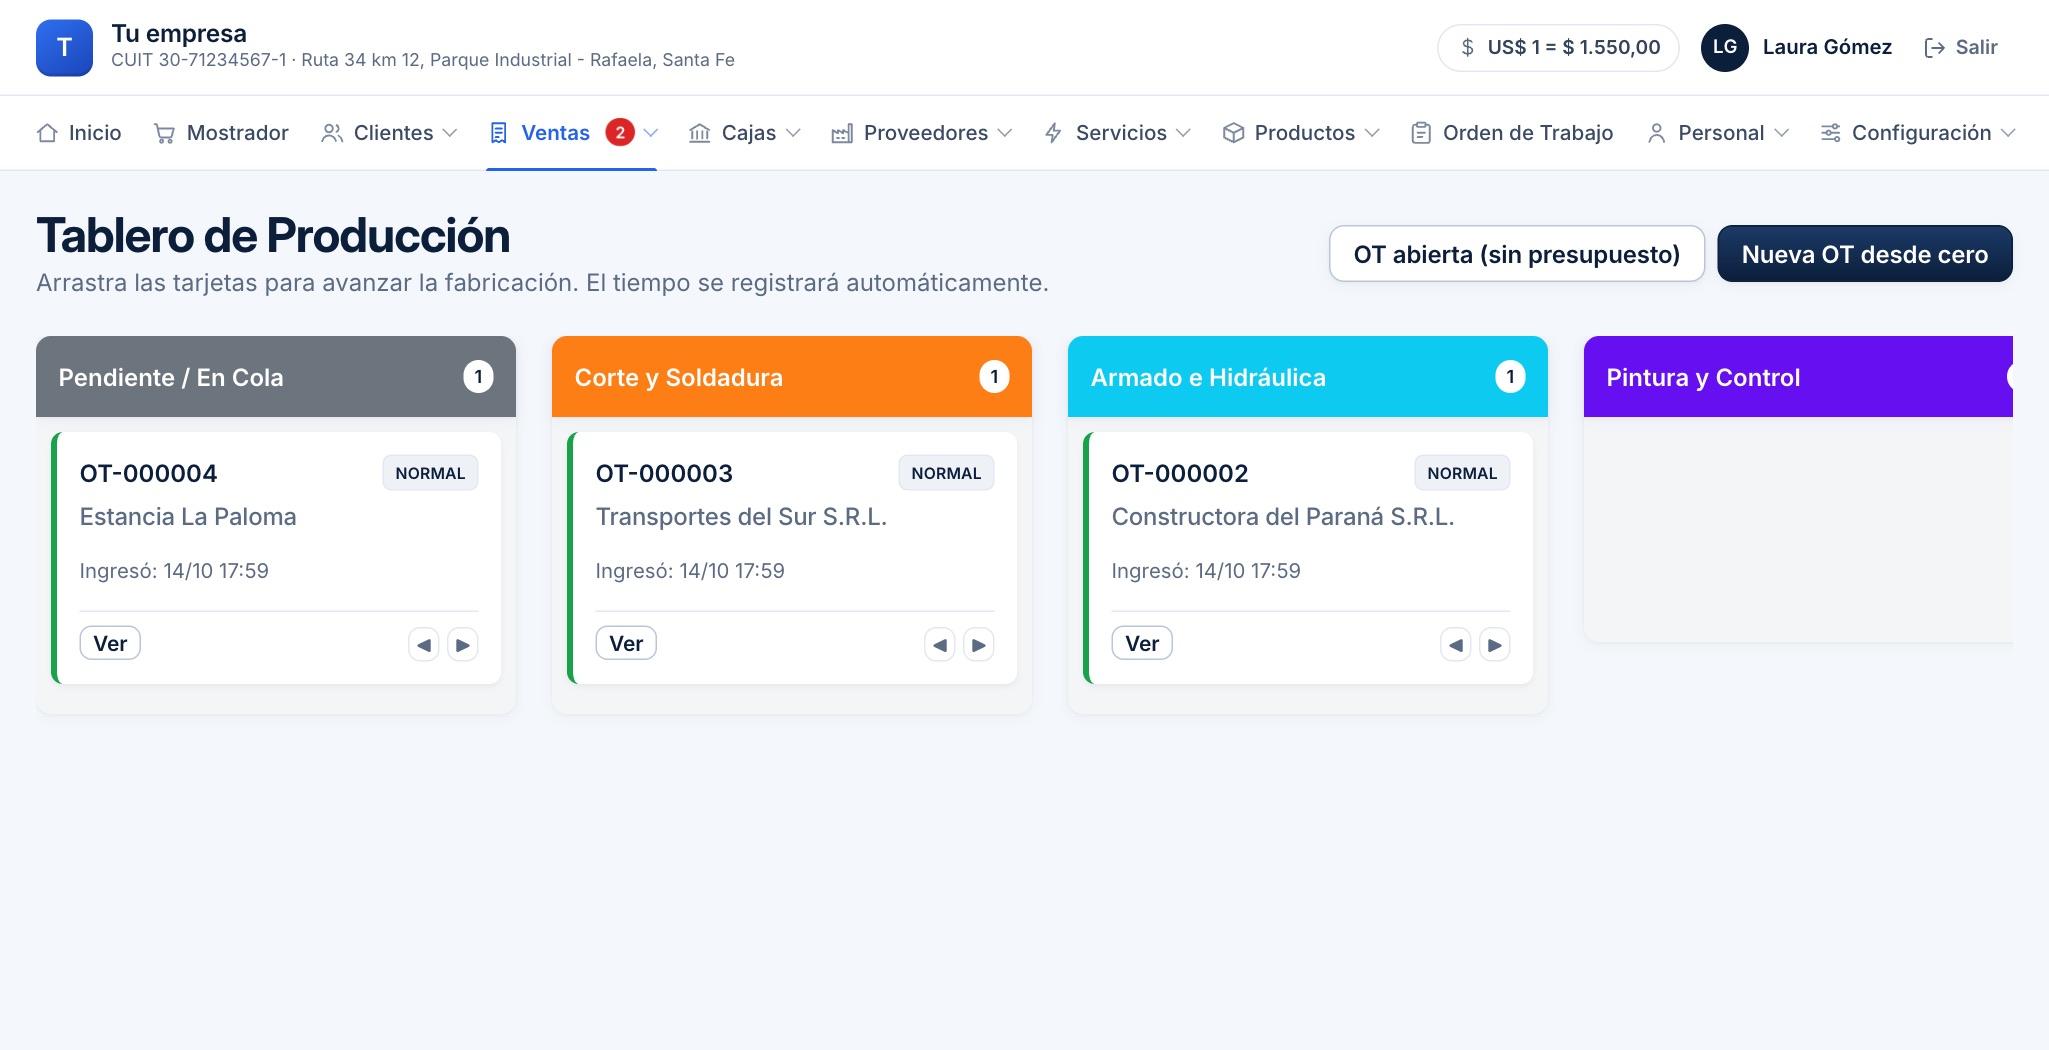
Task: Click the Inicio home icon
Action: click(x=47, y=133)
